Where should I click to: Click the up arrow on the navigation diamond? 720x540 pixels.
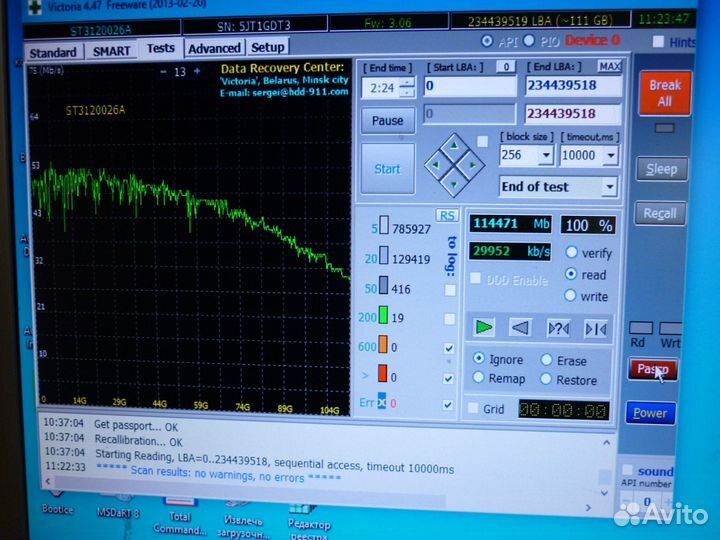pos(454,146)
